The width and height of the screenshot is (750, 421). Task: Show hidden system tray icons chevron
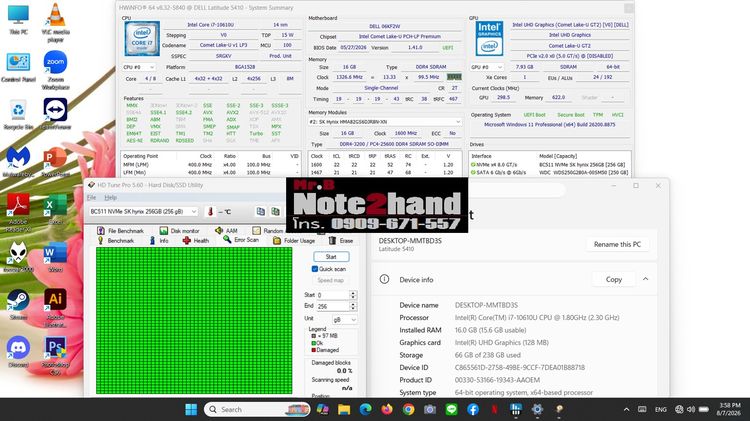[626, 410]
